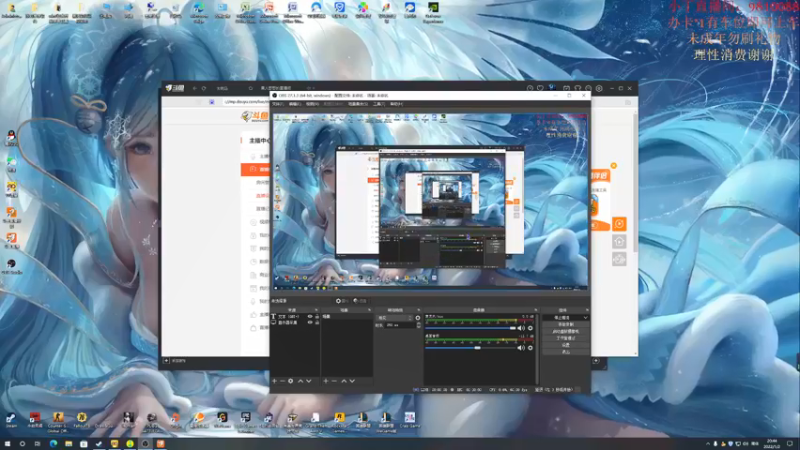The height and width of the screenshot is (450, 800).
Task: Click the orange play icon on Douyu's right edge
Action: 619,224
